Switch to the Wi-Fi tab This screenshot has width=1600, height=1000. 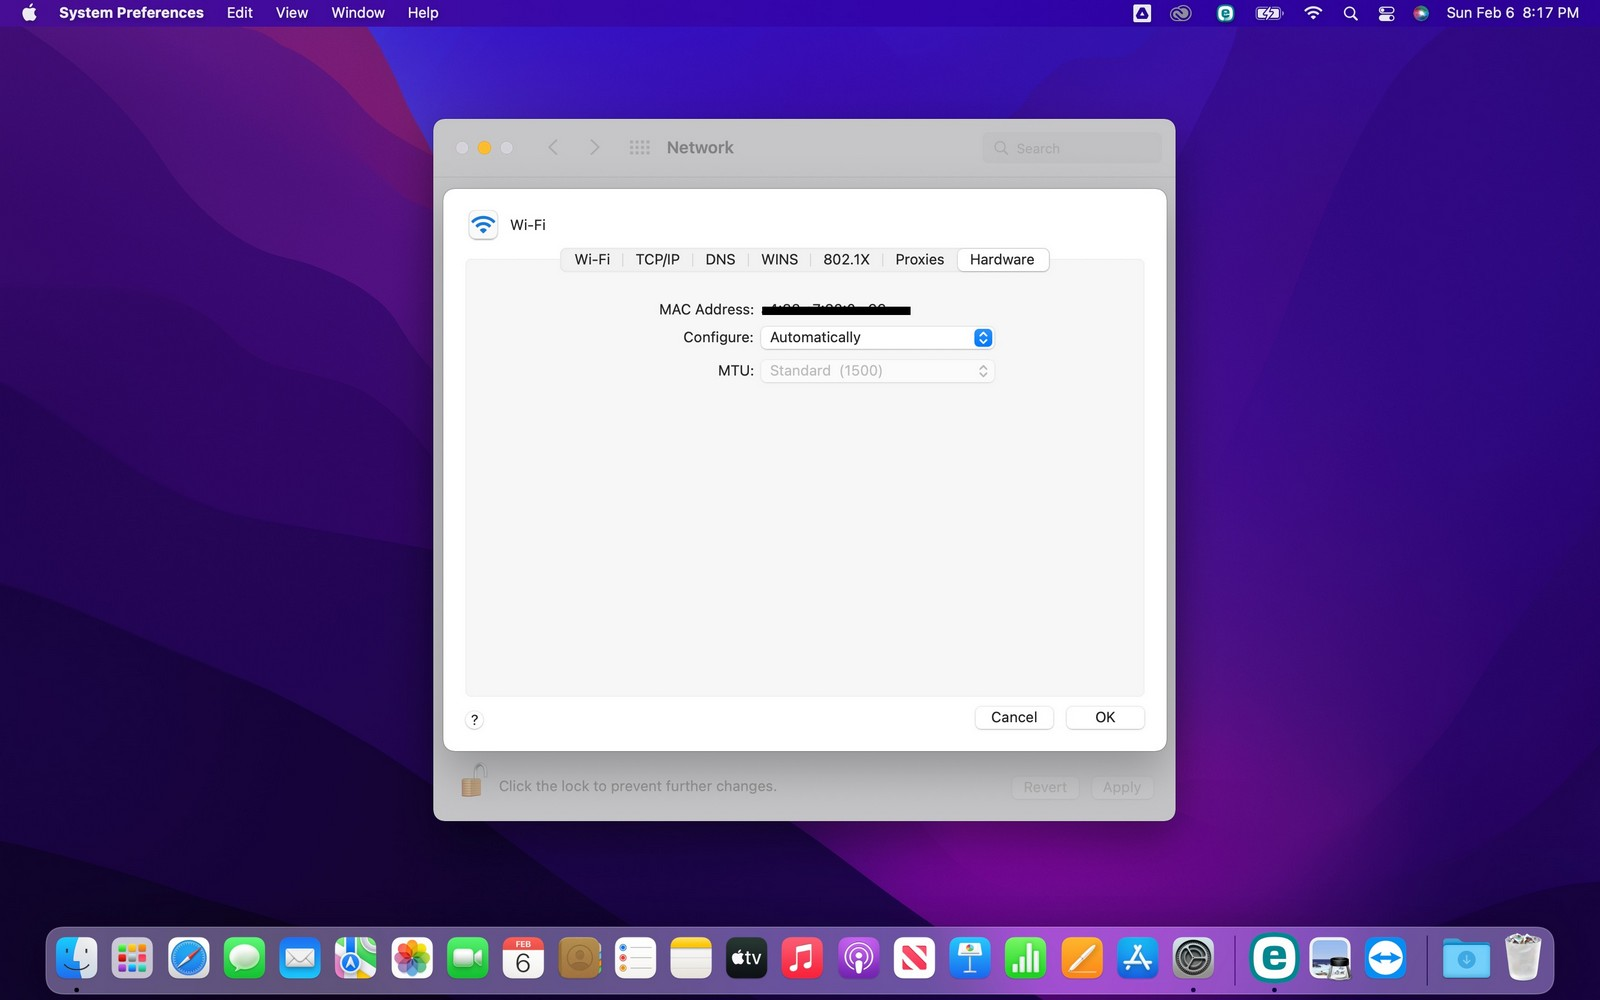[x=592, y=260]
